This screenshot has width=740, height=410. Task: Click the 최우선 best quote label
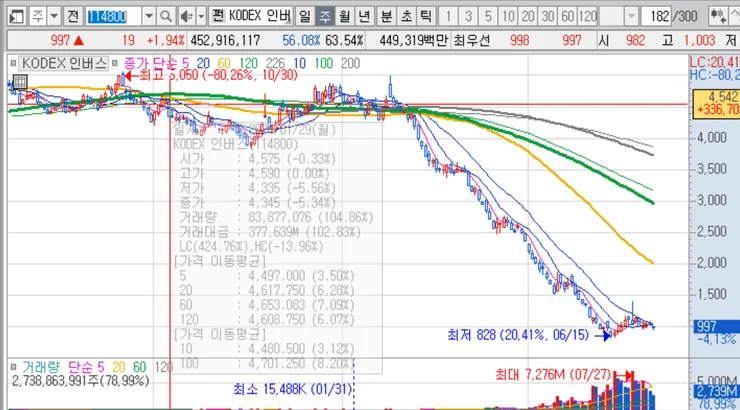[x=471, y=41]
